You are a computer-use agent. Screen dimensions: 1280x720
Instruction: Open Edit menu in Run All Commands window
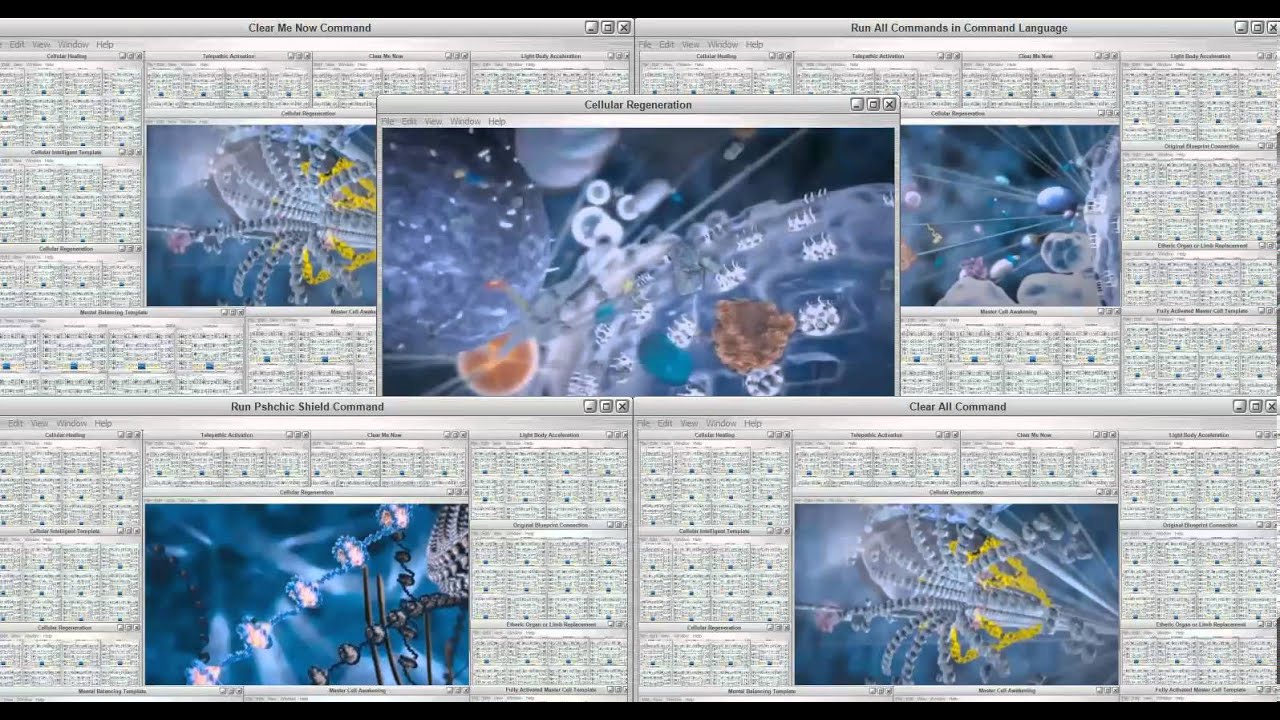[x=666, y=44]
